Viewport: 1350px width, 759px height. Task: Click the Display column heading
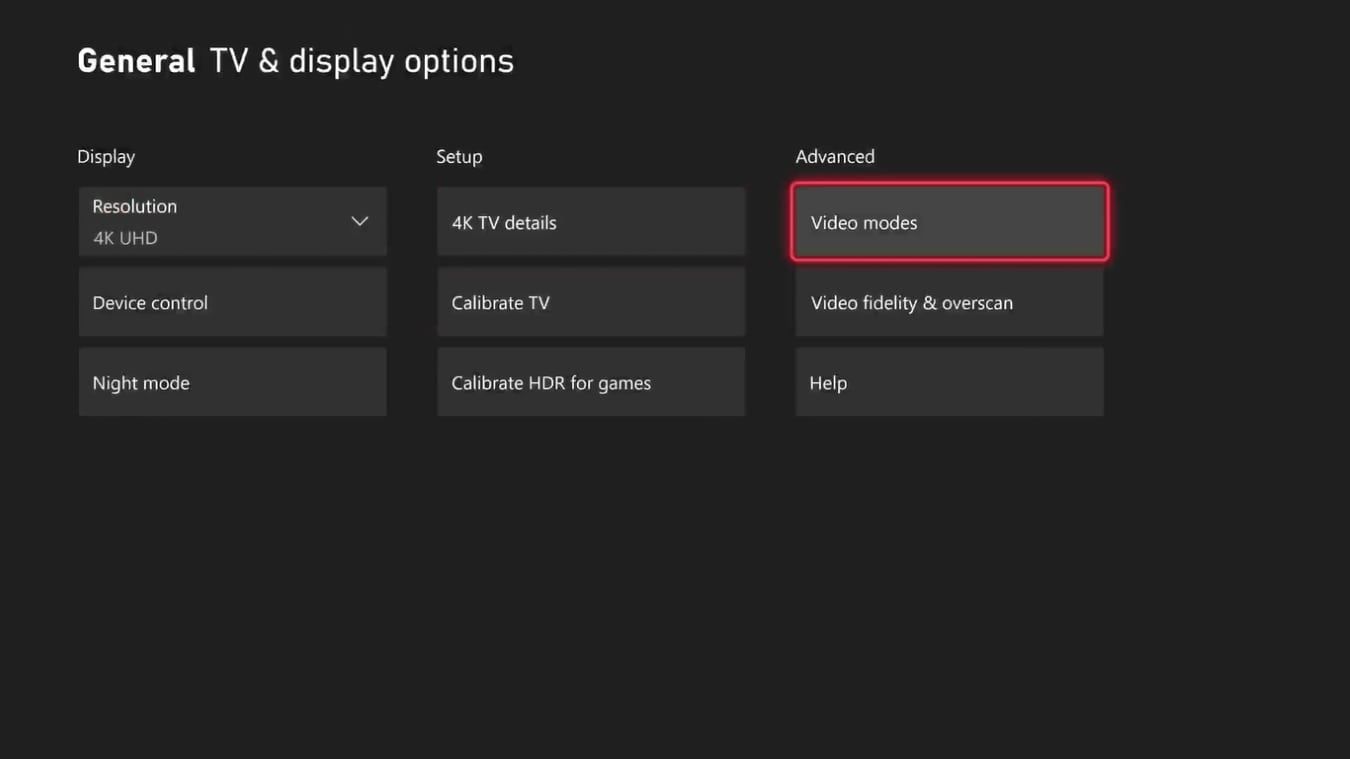pos(106,156)
